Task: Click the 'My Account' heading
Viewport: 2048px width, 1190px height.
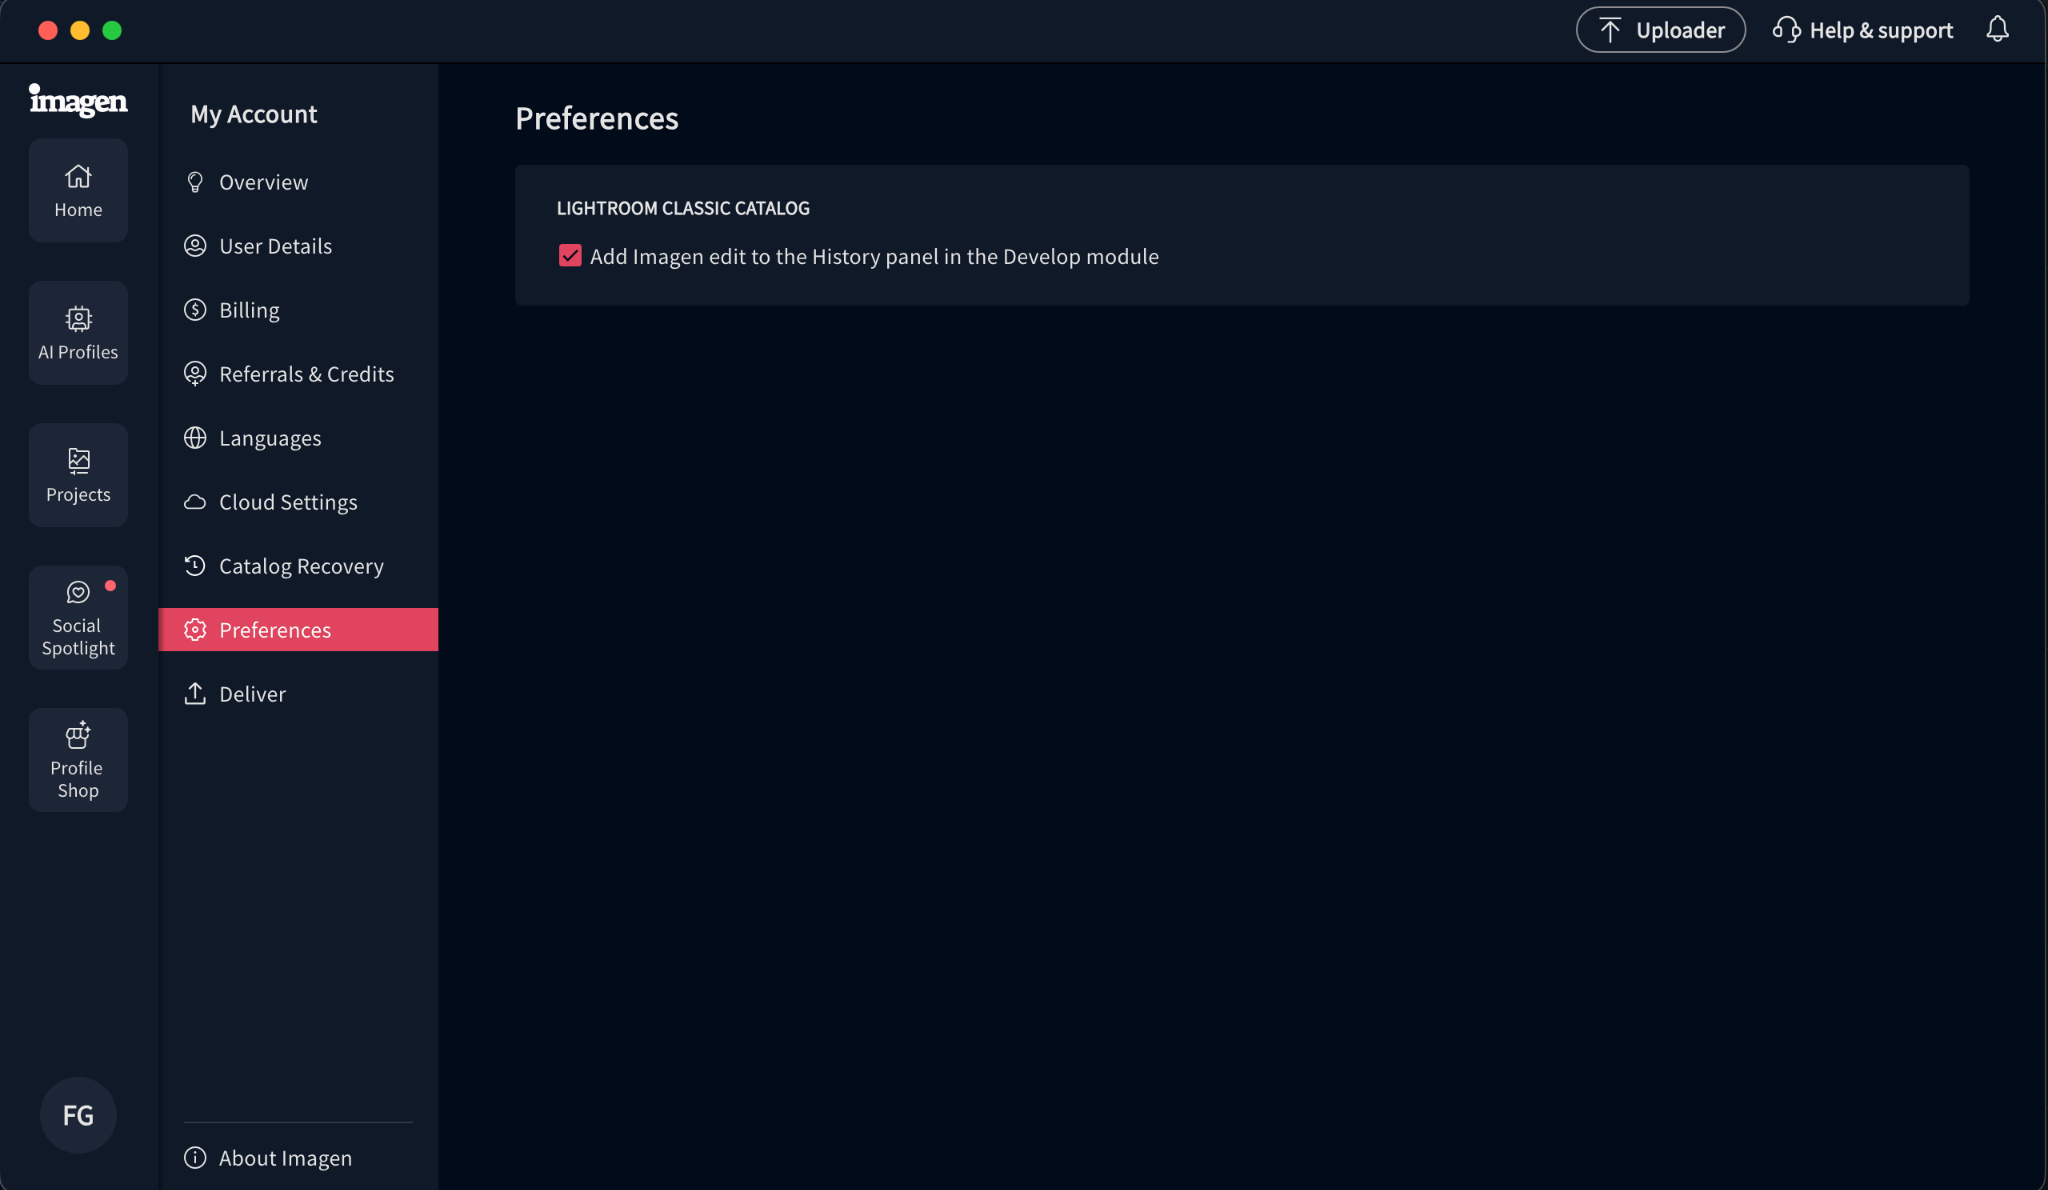Action: [x=254, y=115]
